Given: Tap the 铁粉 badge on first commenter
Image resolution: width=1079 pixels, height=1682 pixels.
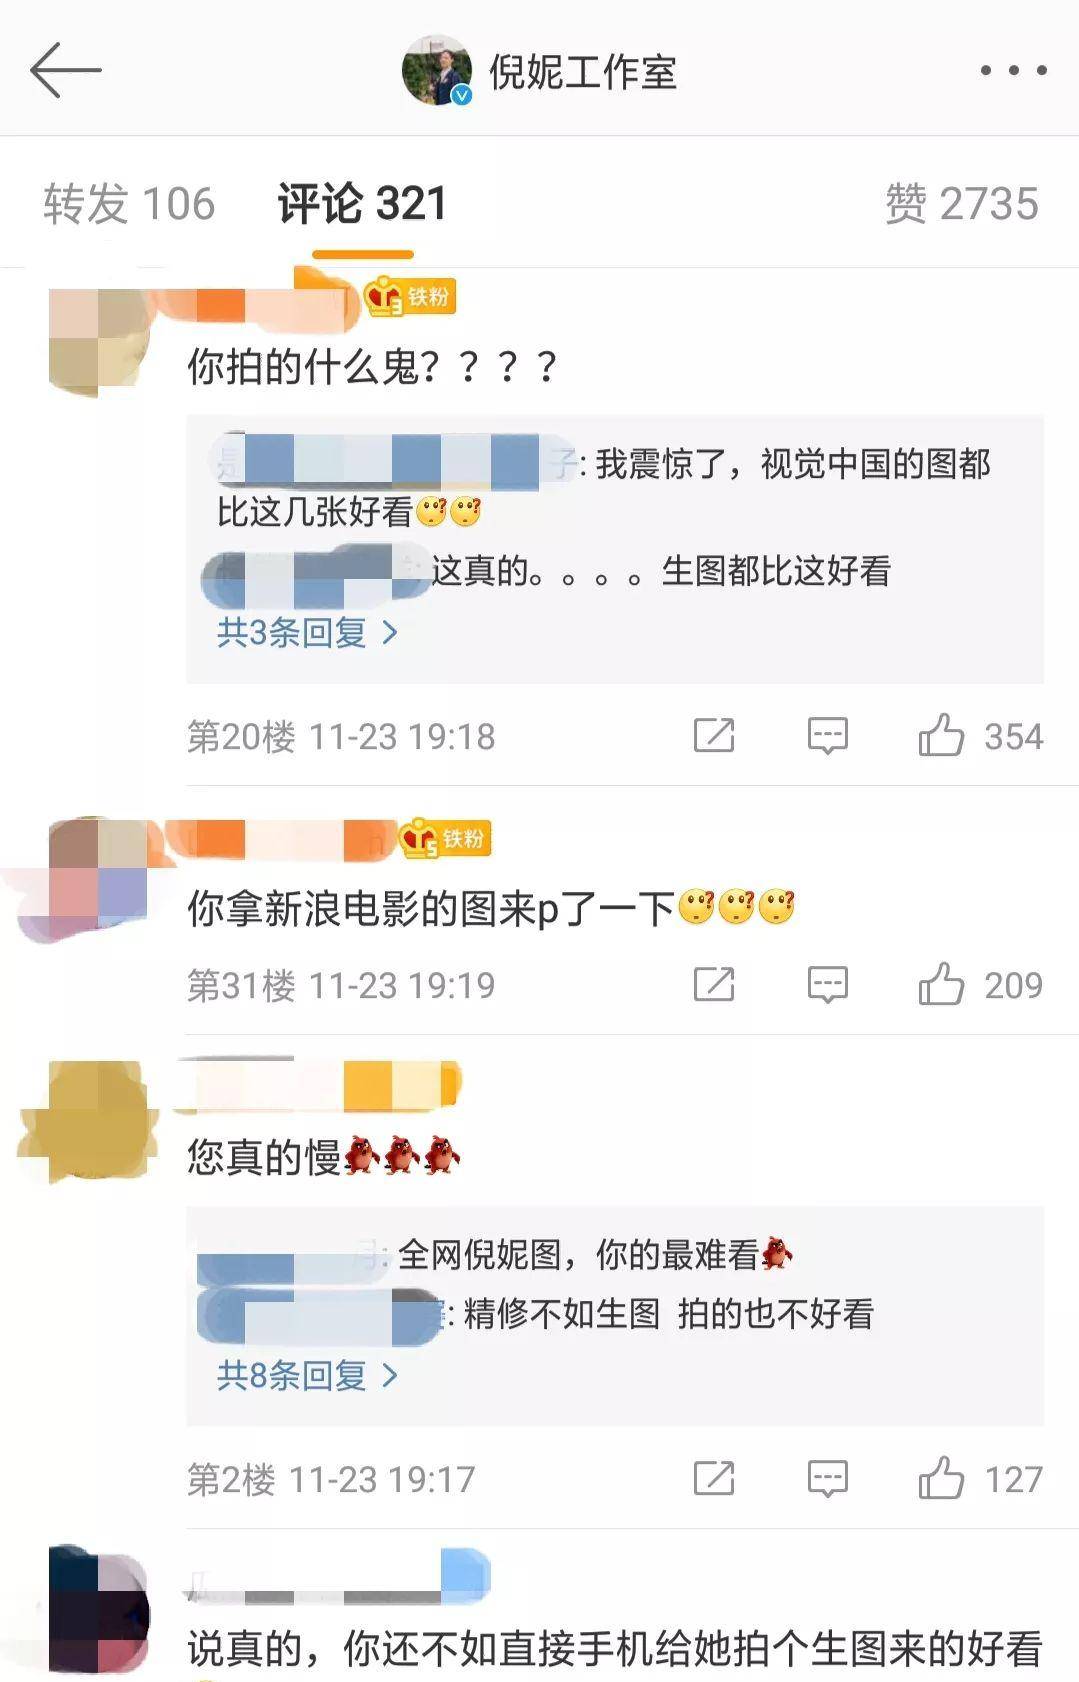Looking at the screenshot, I should coord(410,297).
